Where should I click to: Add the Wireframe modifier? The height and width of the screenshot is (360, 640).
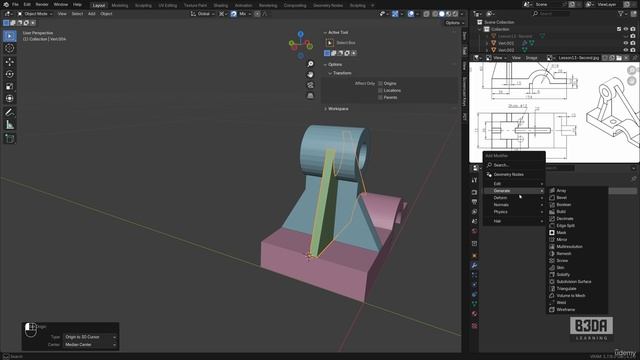tap(577, 310)
